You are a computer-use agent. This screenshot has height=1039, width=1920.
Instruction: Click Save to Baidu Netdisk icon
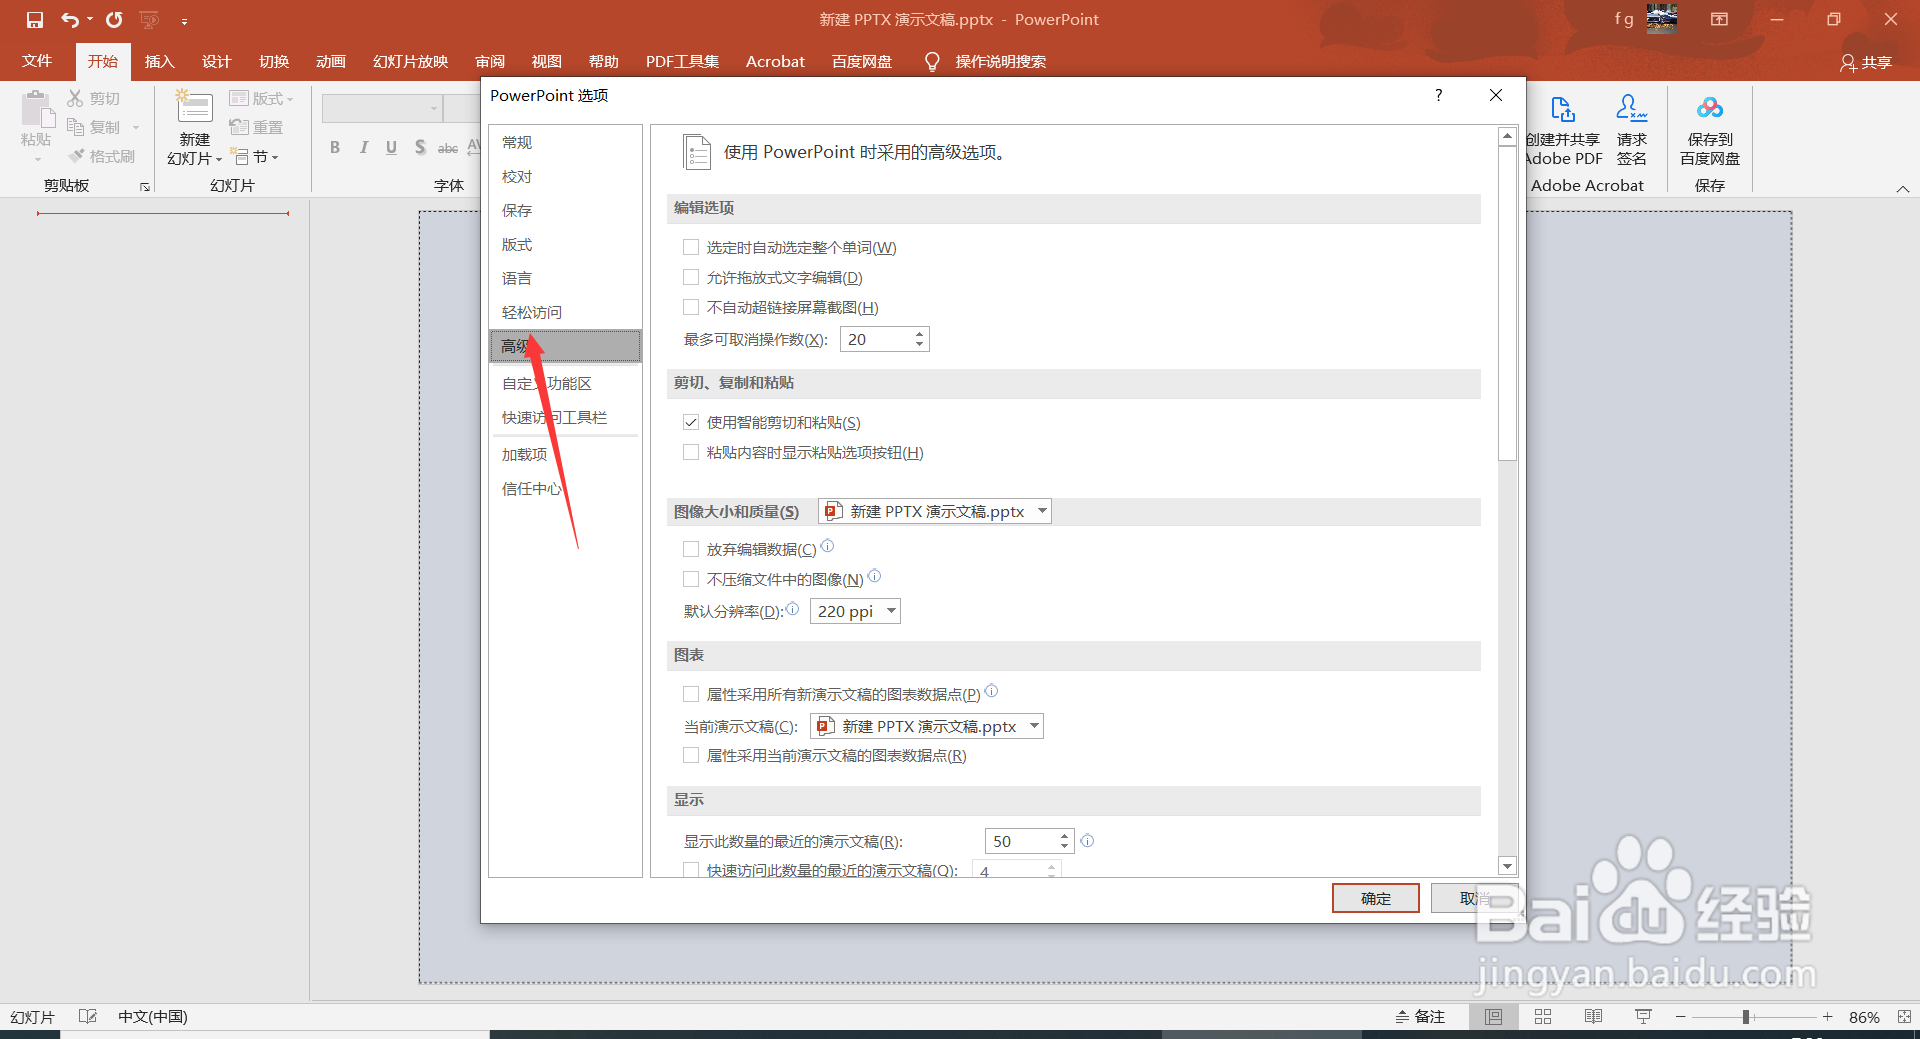click(x=1710, y=108)
